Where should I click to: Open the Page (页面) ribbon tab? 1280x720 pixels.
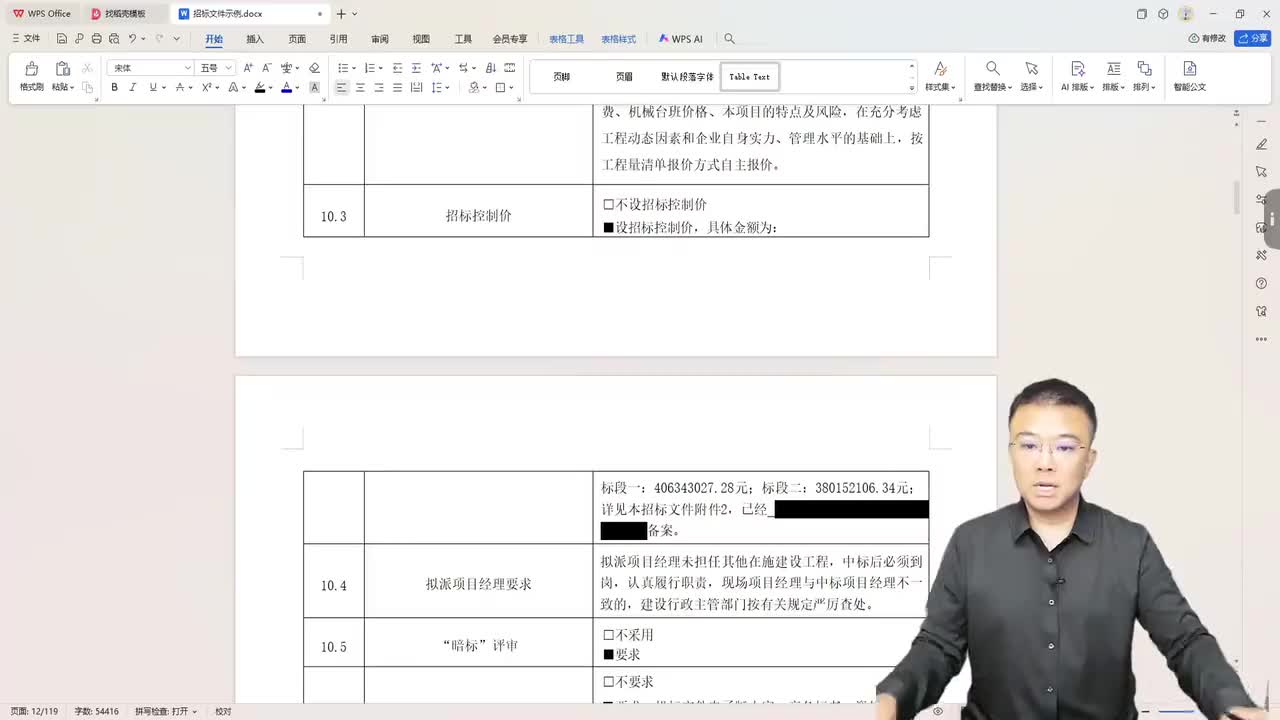point(297,39)
